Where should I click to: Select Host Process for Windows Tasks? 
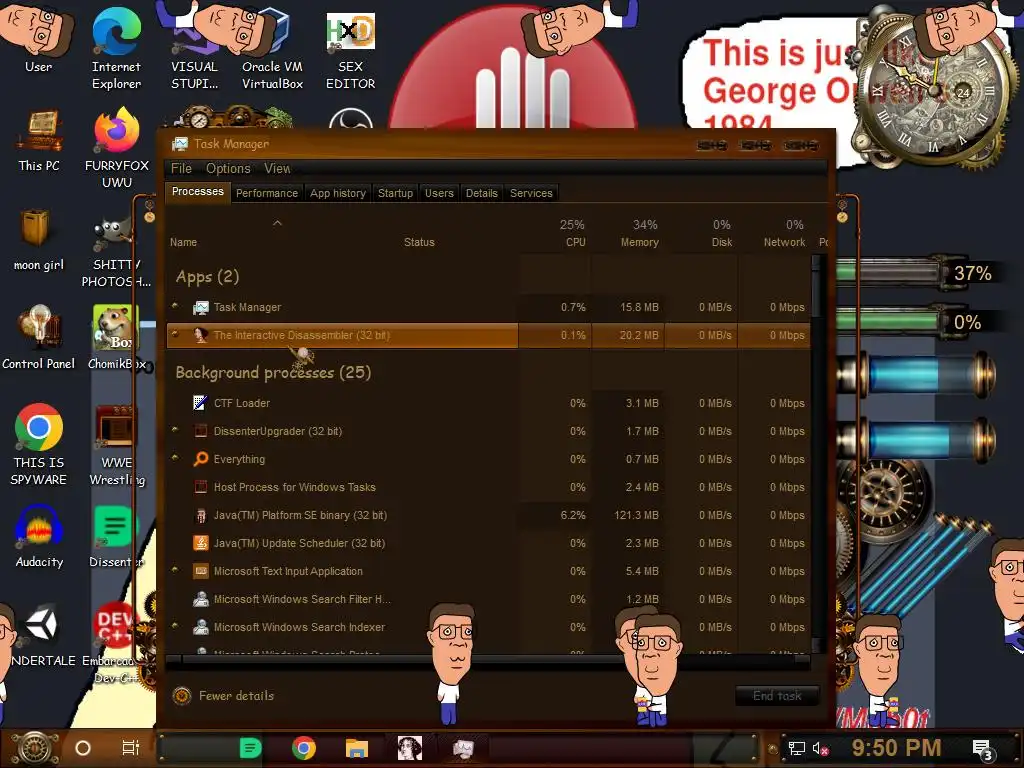(x=488, y=487)
